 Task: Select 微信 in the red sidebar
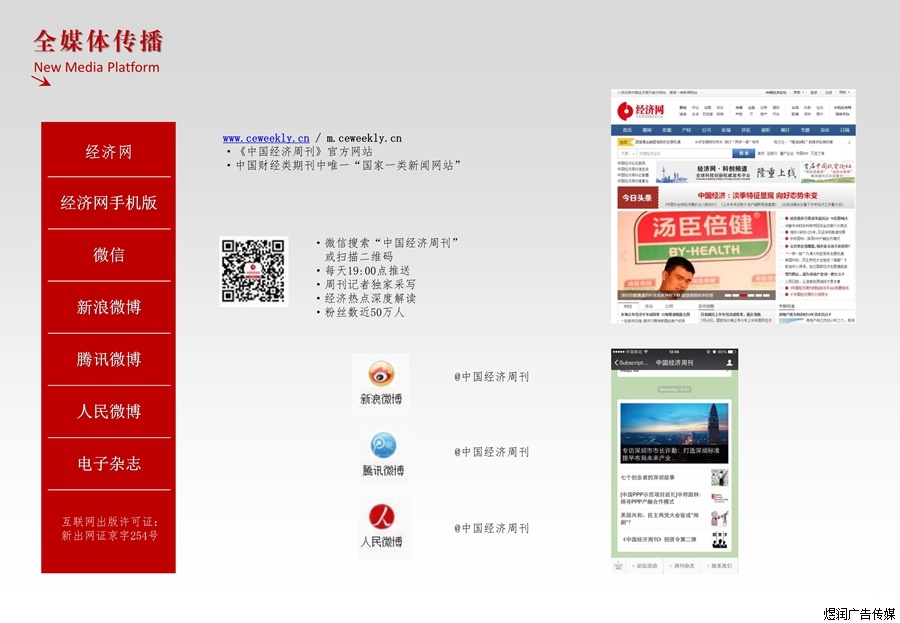[x=109, y=255]
